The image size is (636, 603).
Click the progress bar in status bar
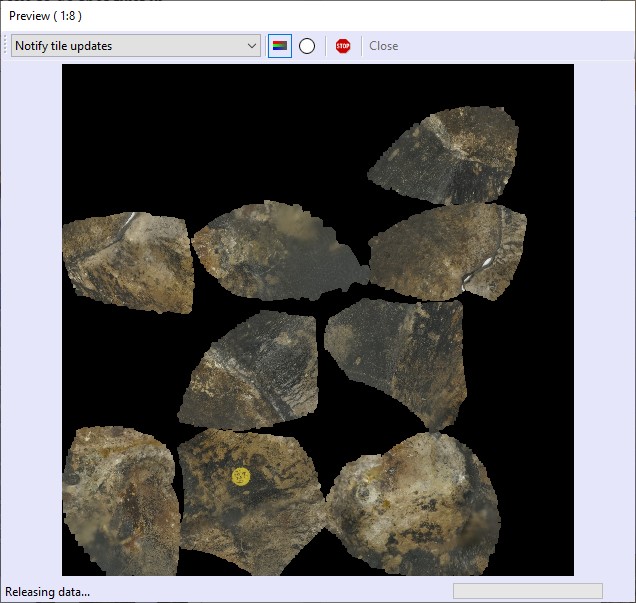527,591
